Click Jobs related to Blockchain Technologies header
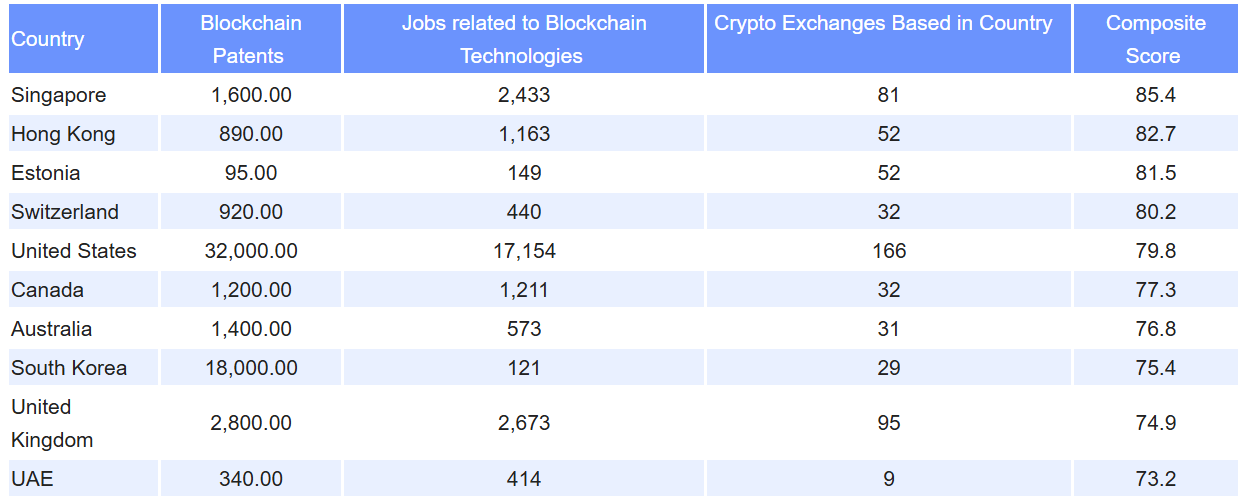Screen dimensions: 1243x496 click(x=524, y=39)
